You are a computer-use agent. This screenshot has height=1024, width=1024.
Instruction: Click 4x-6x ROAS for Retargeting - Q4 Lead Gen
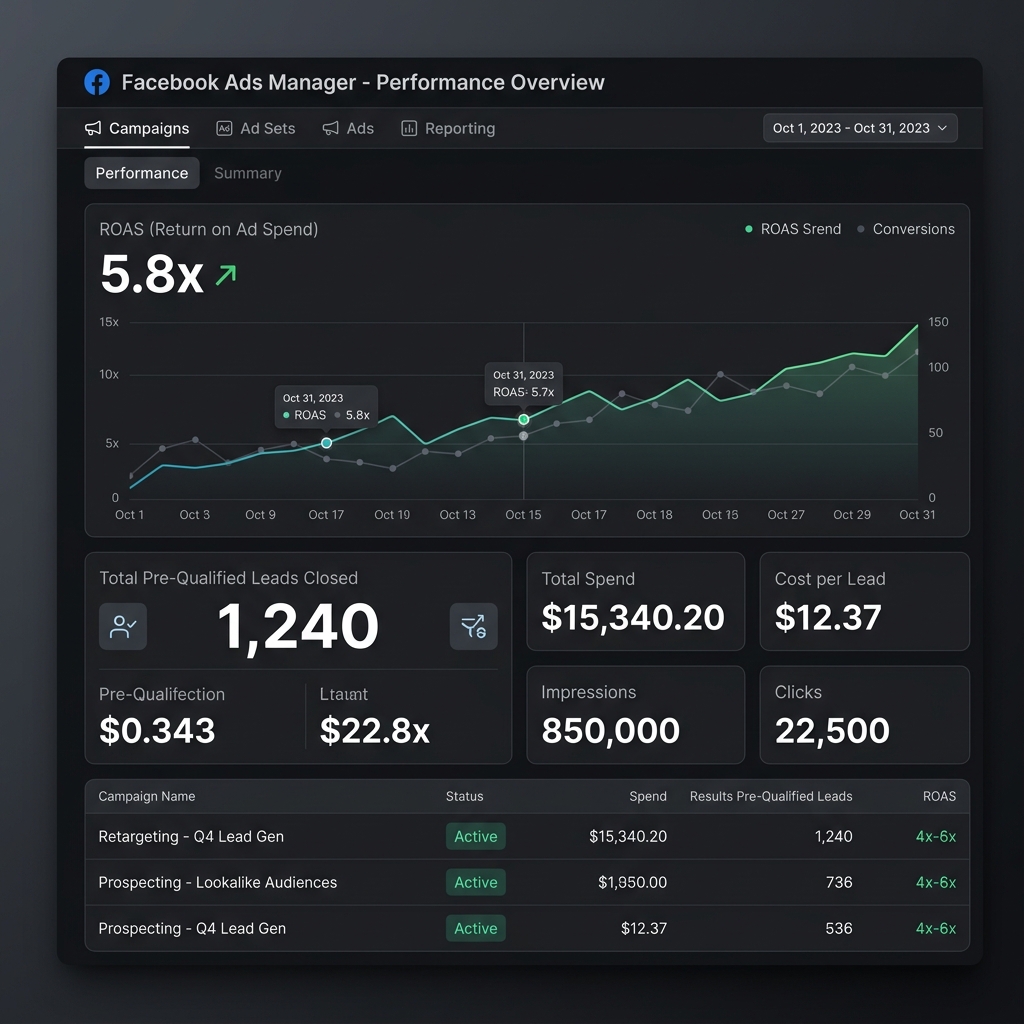[x=936, y=837]
